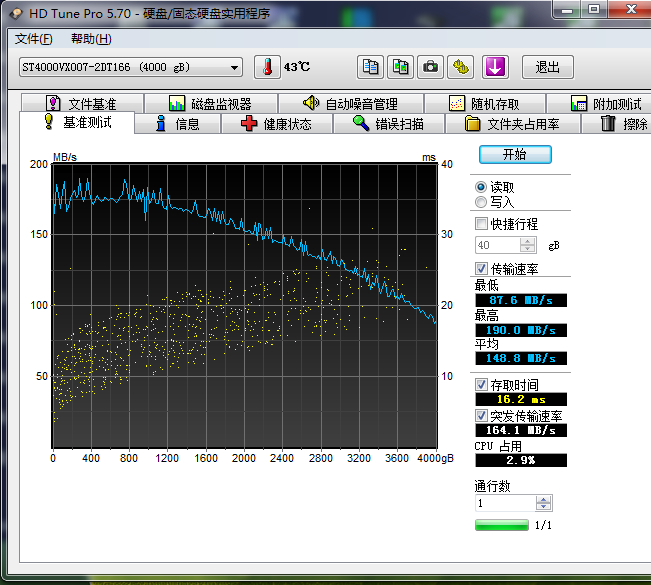The height and width of the screenshot is (585, 651).
Task: Open the 文件(F) menu
Action: pos(34,39)
